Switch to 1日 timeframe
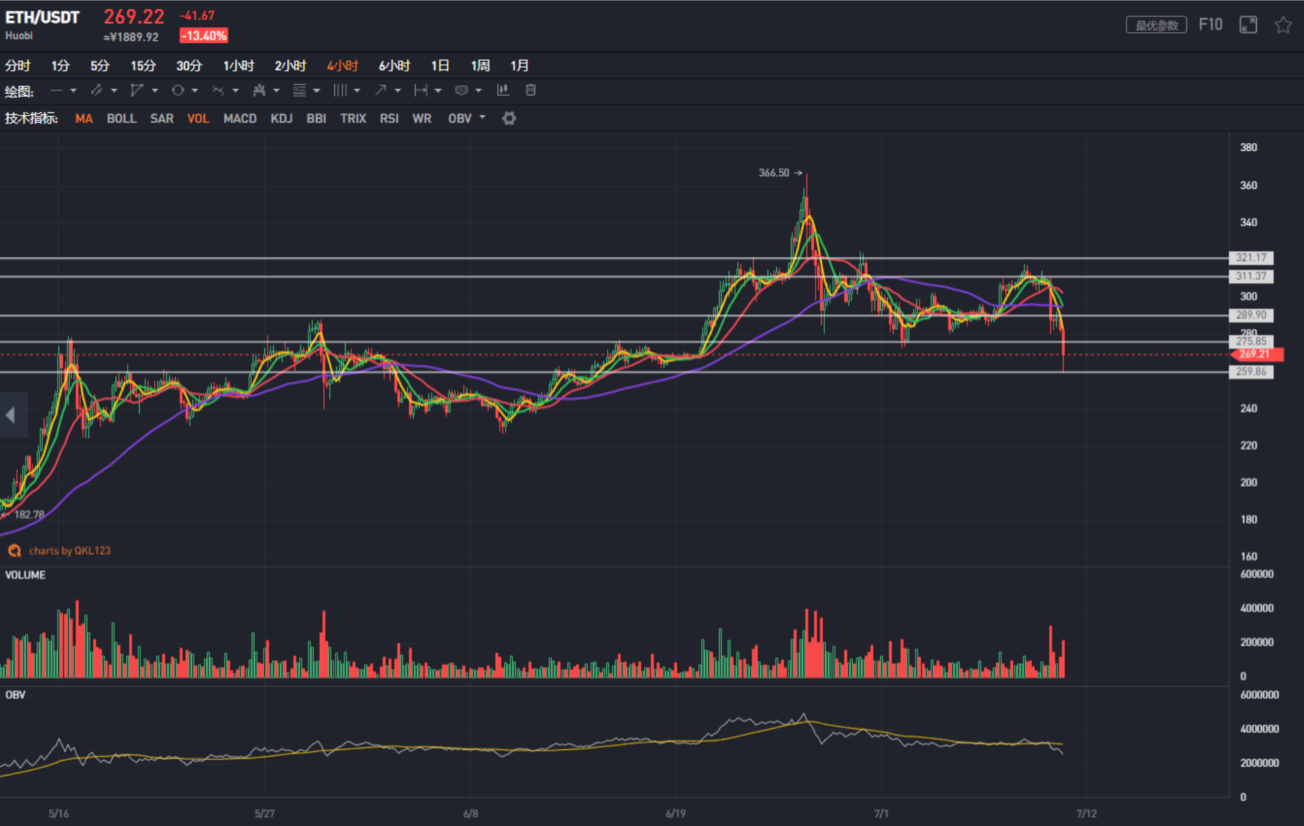The height and width of the screenshot is (826, 1304). pos(440,66)
